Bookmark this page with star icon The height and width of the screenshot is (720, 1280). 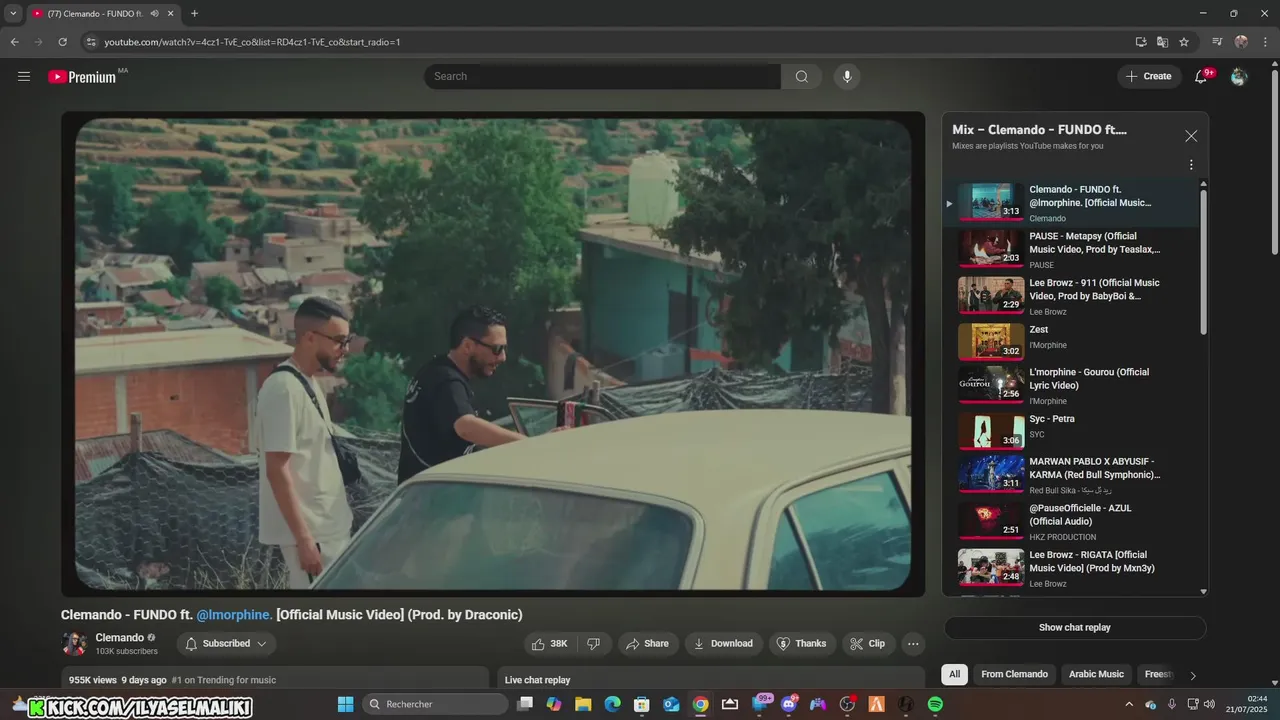[x=1184, y=42]
